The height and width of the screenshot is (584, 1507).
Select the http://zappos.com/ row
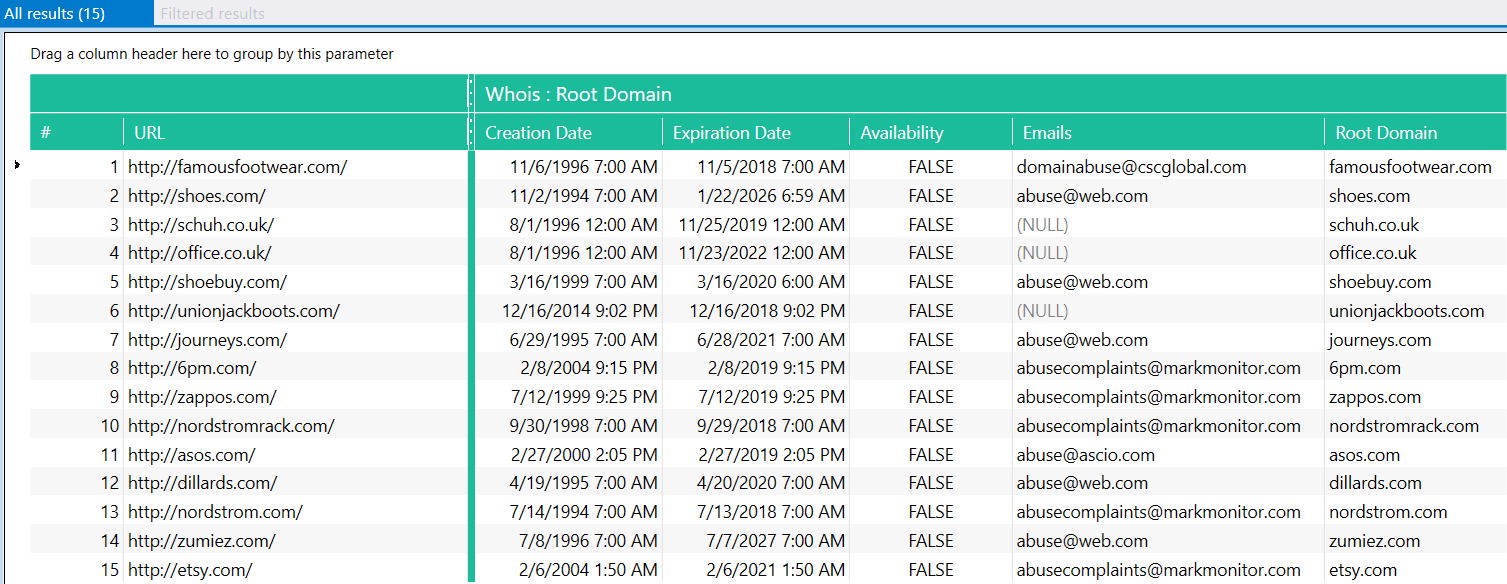(768, 397)
